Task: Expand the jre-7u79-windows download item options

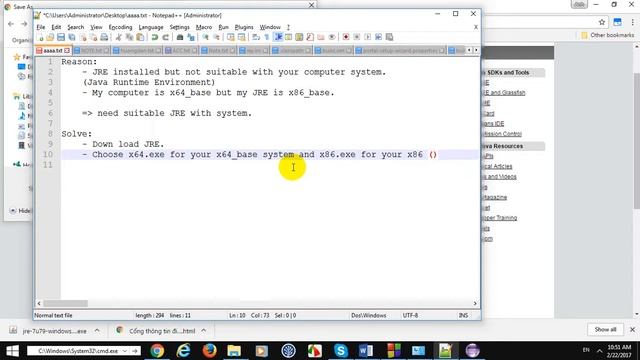Action: tap(97, 331)
